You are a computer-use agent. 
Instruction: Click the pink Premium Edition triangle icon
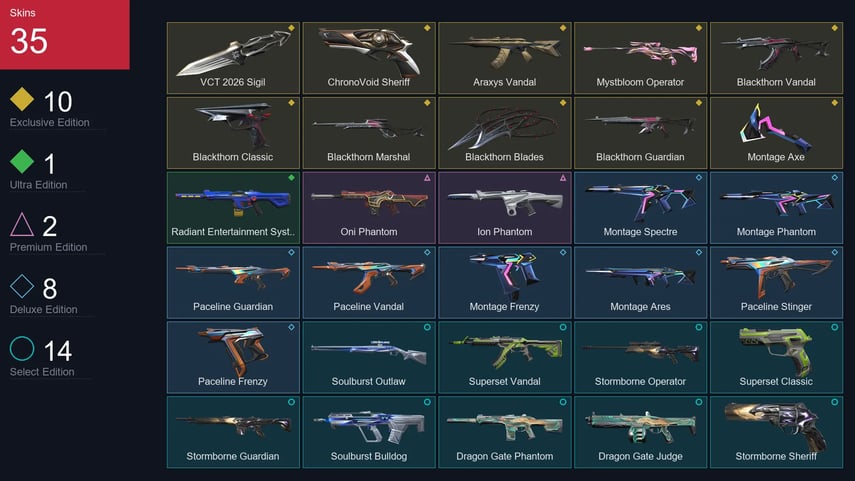click(22, 224)
